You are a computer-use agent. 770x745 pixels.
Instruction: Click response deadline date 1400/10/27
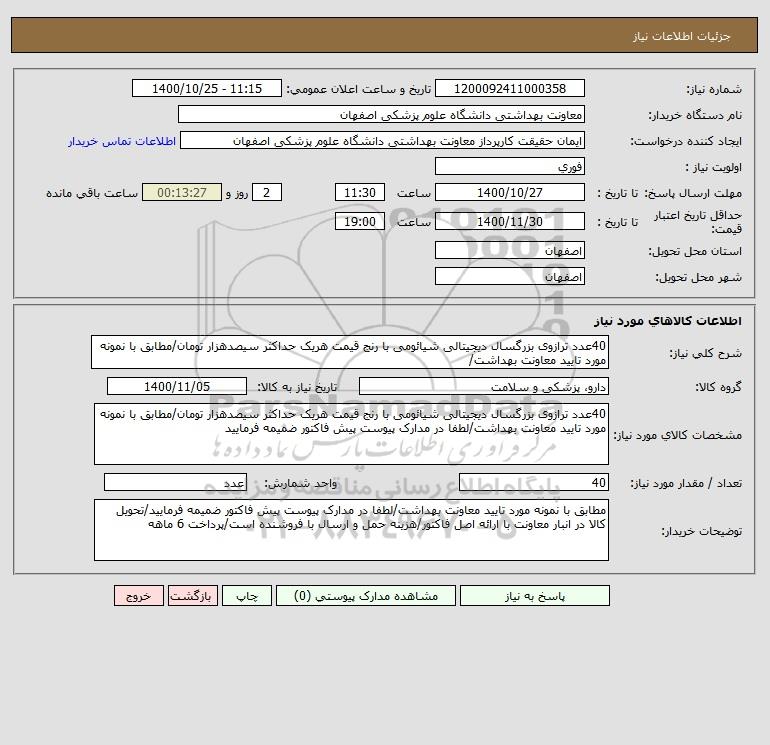[510, 193]
